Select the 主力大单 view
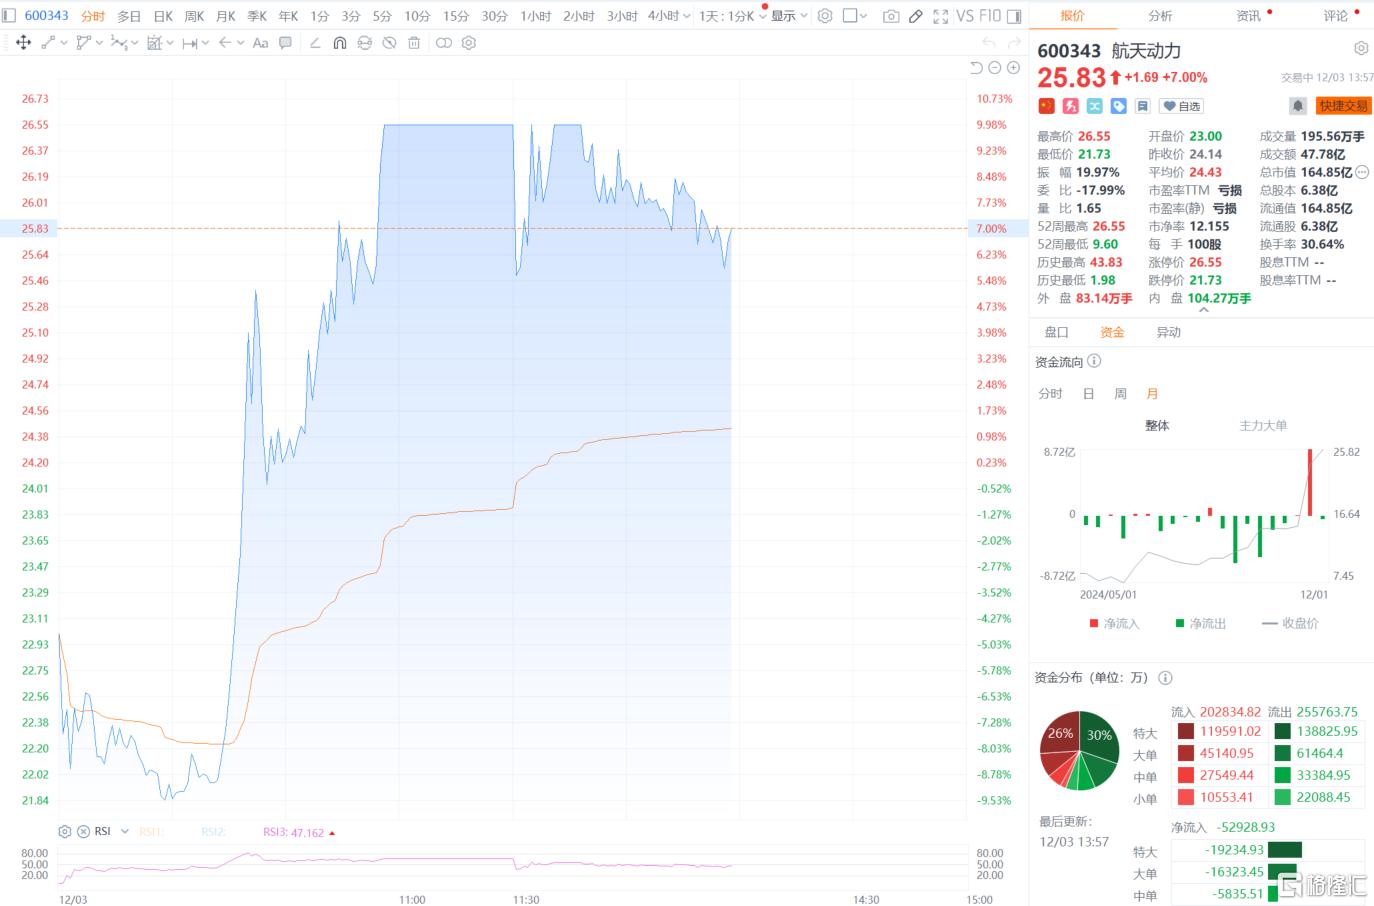Viewport: 1374px width, 906px height. click(x=1263, y=426)
